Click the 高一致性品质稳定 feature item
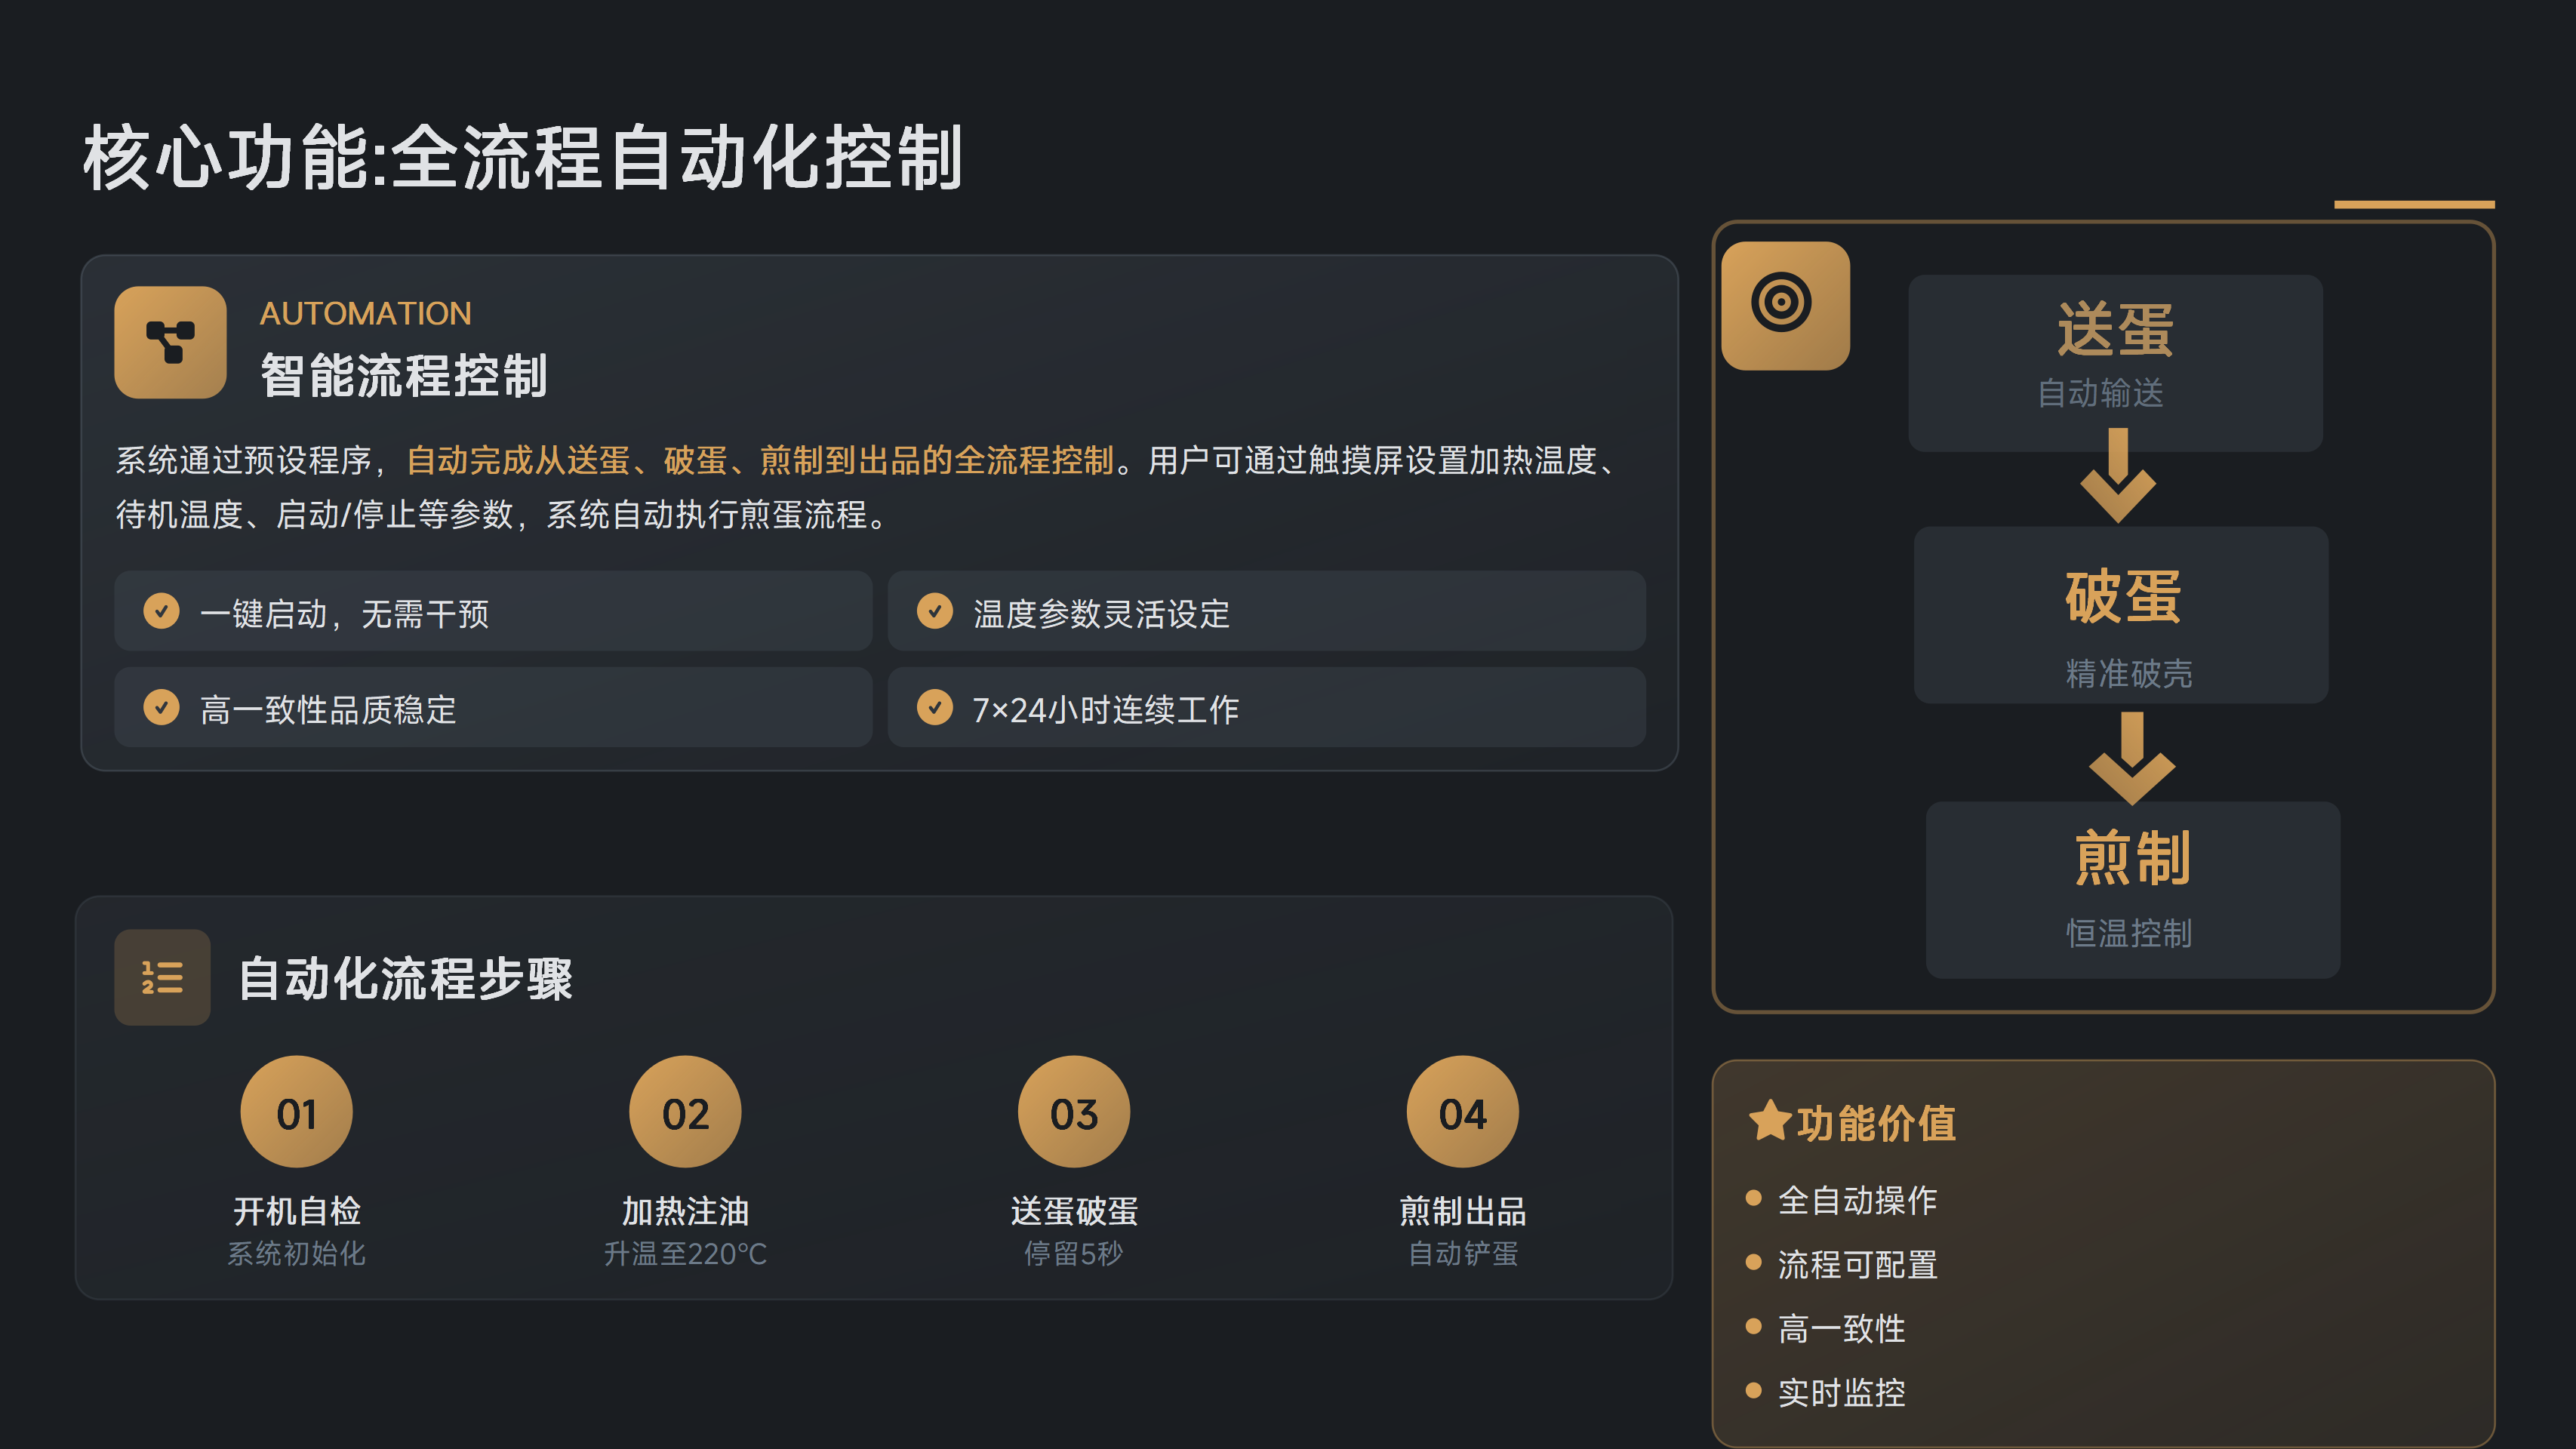The height and width of the screenshot is (1449, 2576). 493,708
